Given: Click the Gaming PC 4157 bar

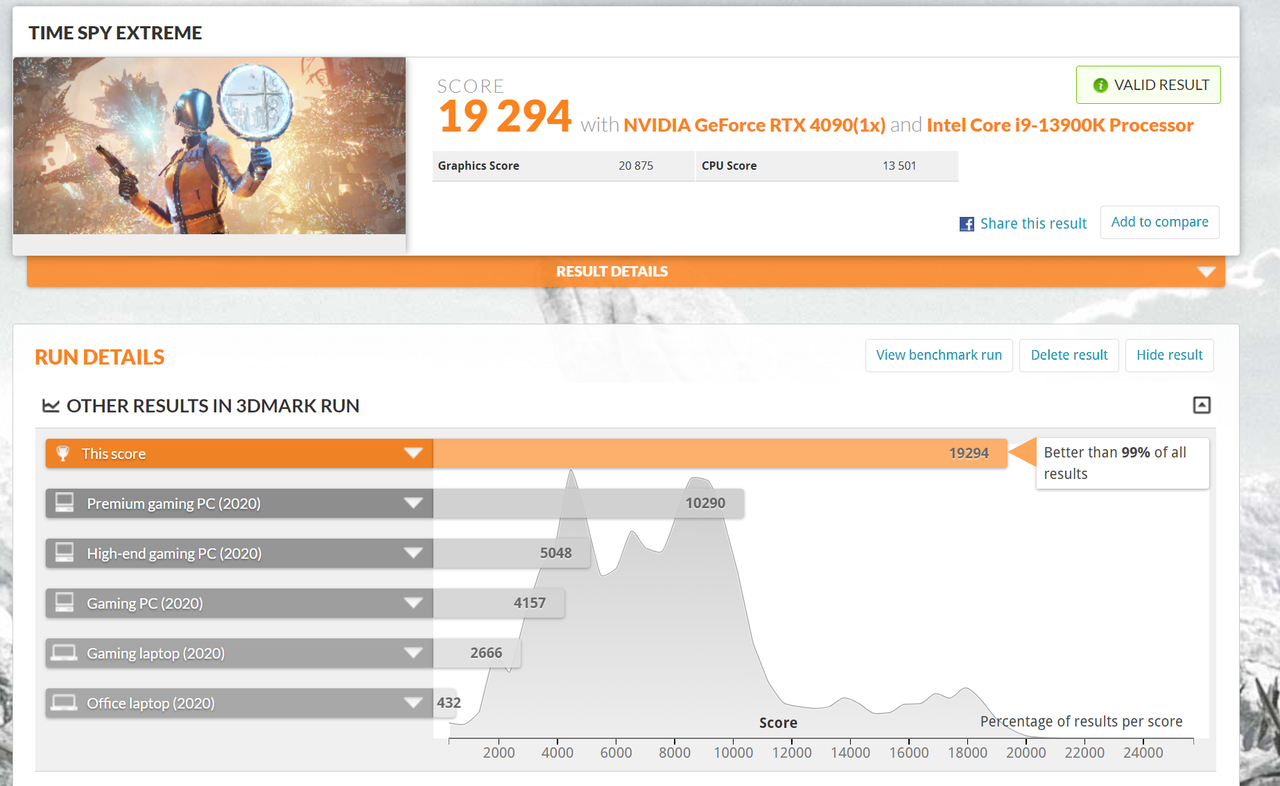Looking at the screenshot, I should point(498,603).
